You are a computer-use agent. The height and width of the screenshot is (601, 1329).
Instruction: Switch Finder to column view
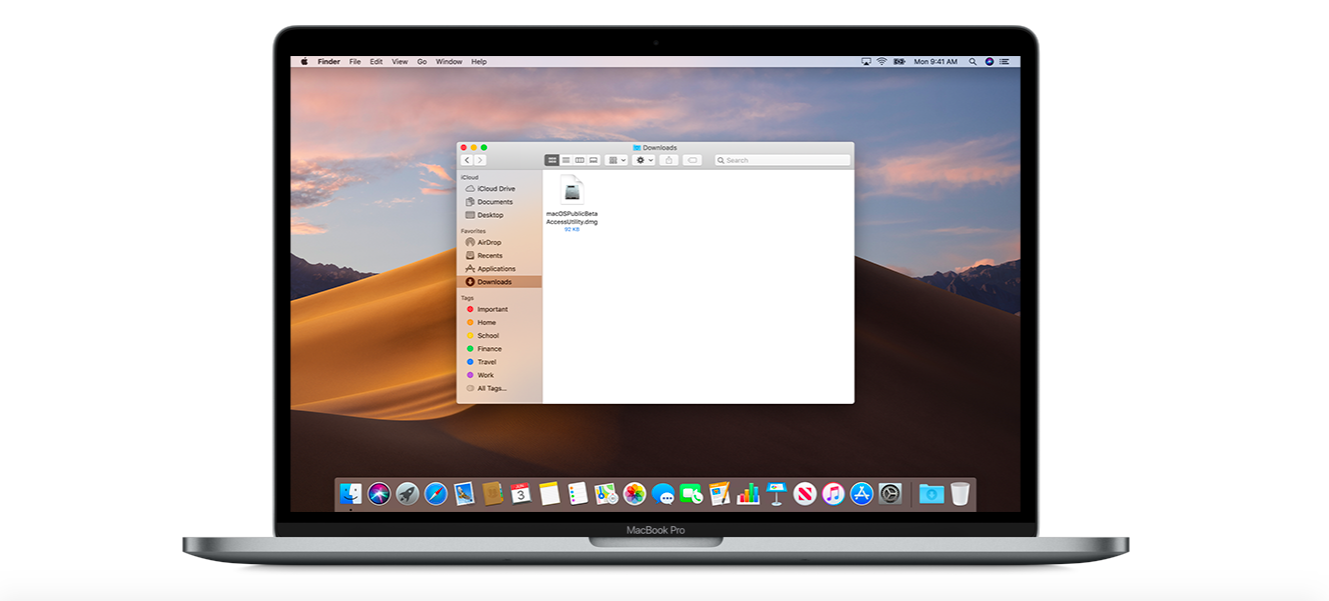pyautogui.click(x=580, y=160)
